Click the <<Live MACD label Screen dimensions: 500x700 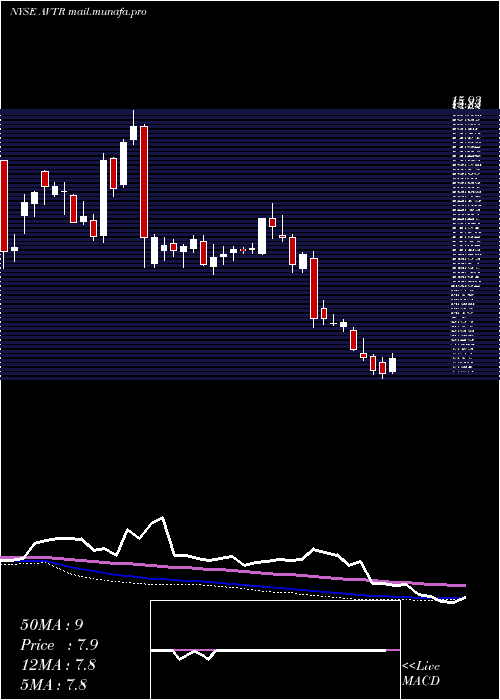tap(421, 673)
